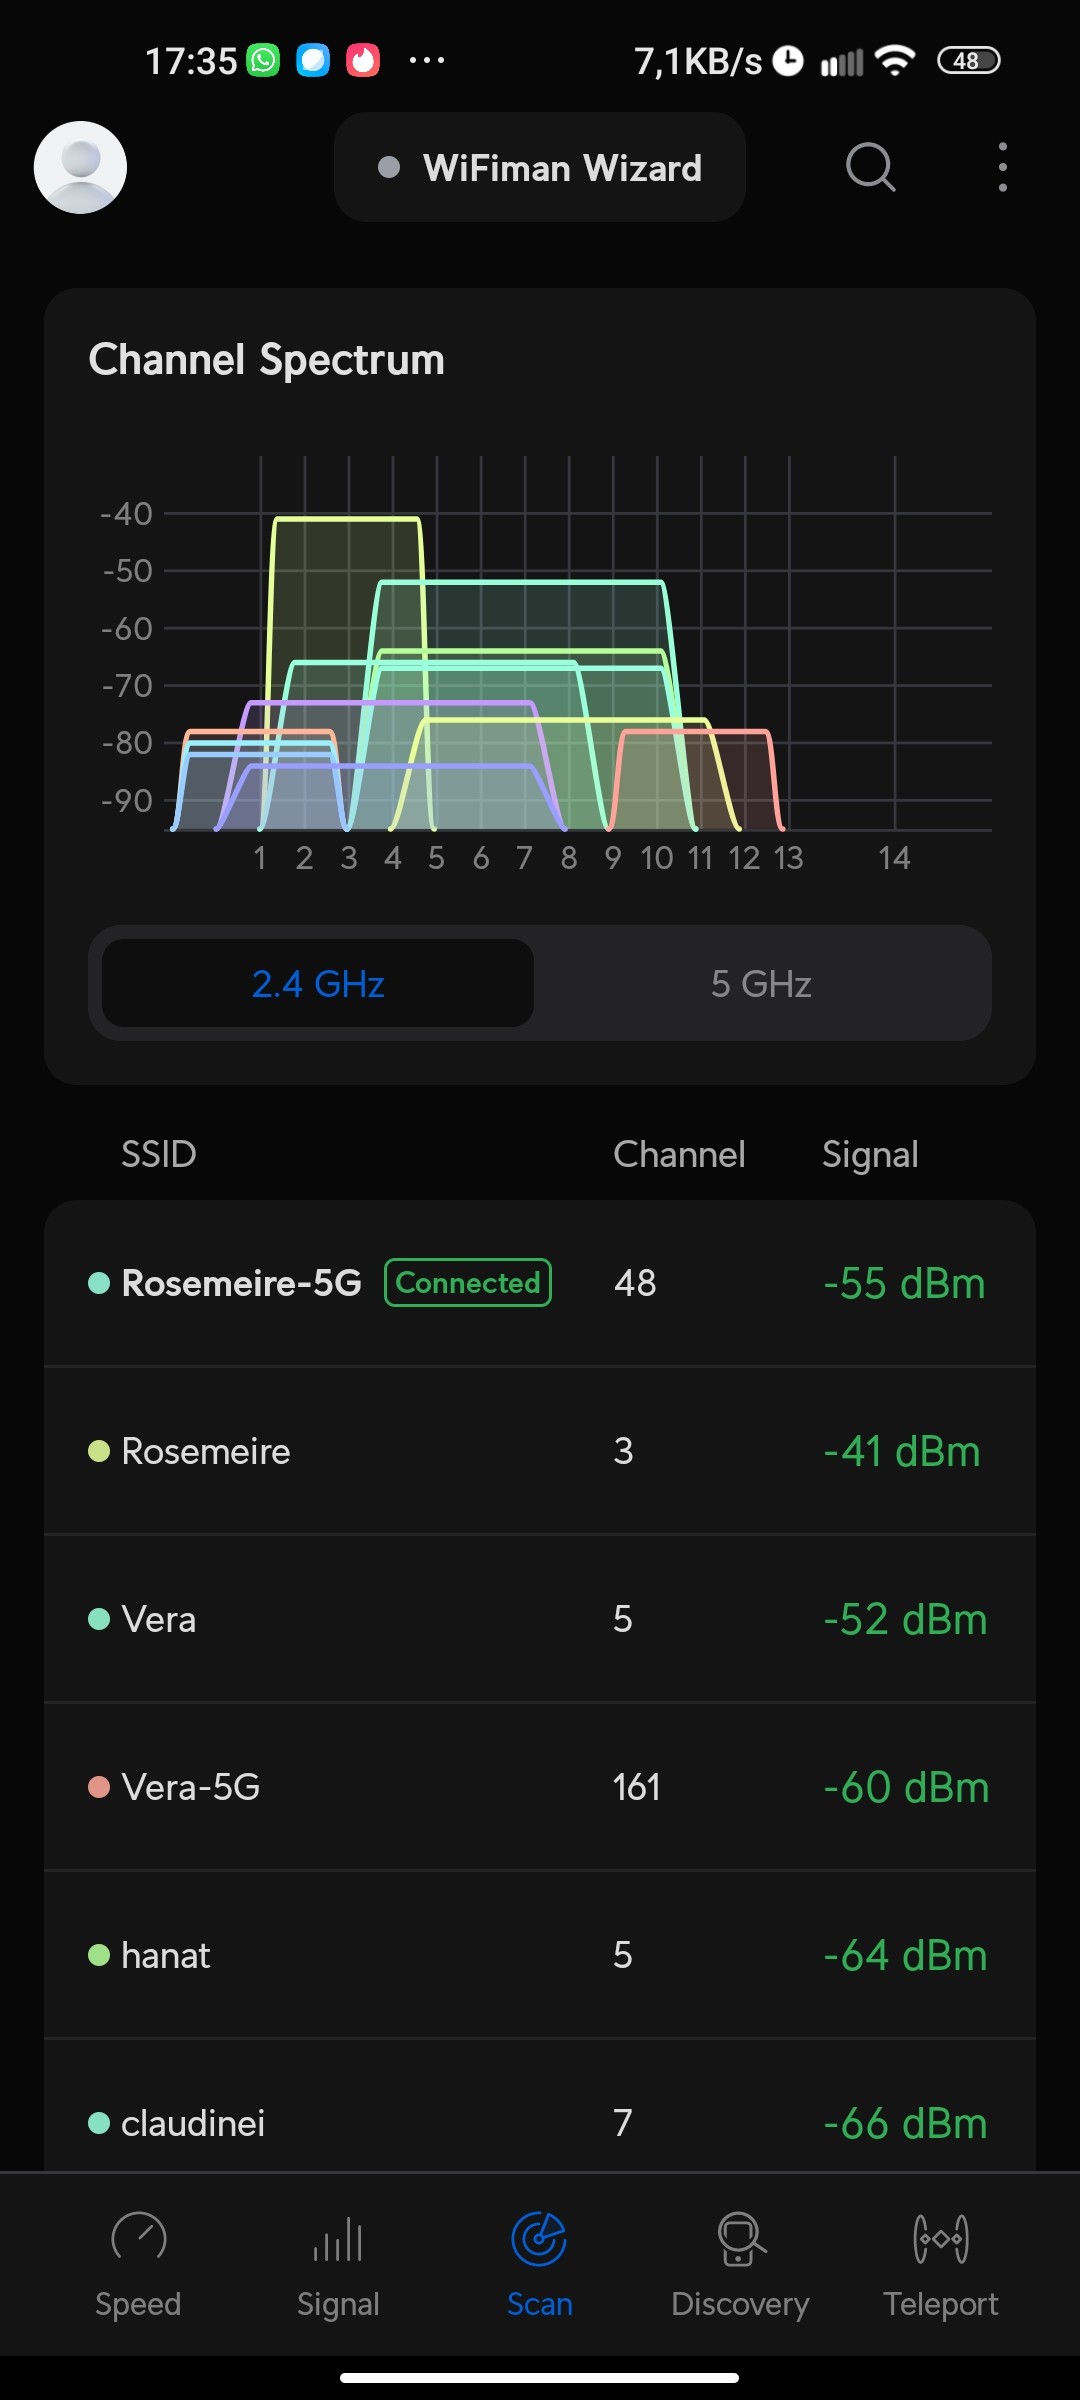The image size is (1080, 2400).
Task: Switch spectrum to 5 GHz band
Action: coord(761,984)
